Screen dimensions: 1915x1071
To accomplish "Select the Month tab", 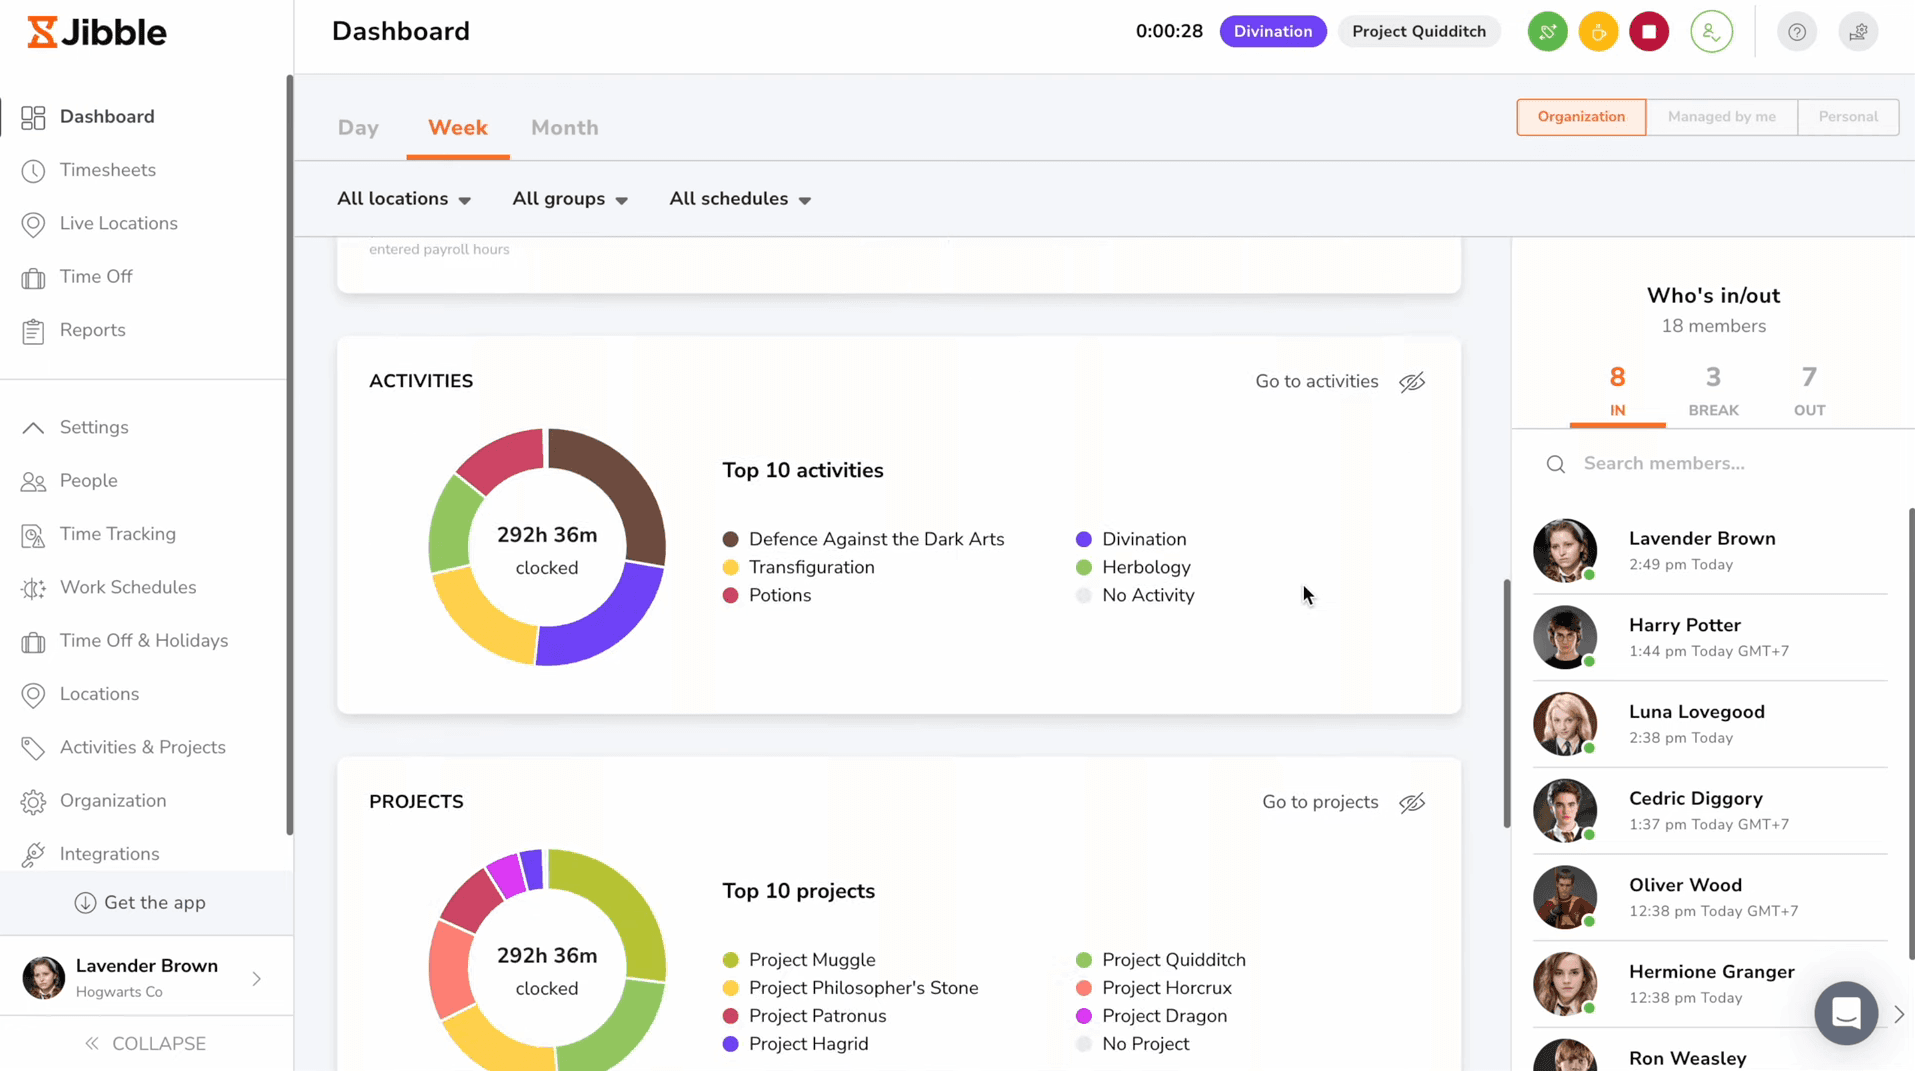I will click(565, 128).
